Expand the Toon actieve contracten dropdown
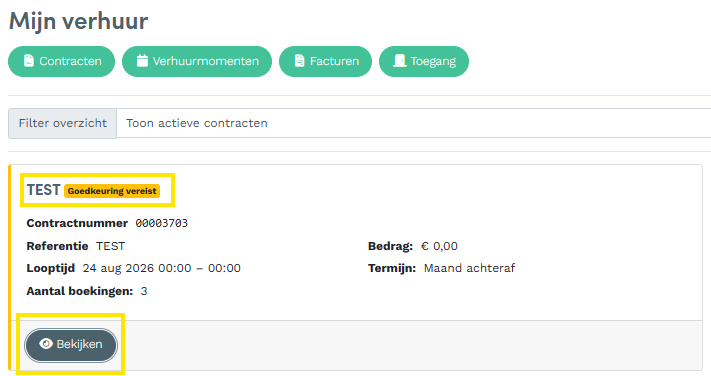The height and width of the screenshot is (376, 711). (x=414, y=123)
